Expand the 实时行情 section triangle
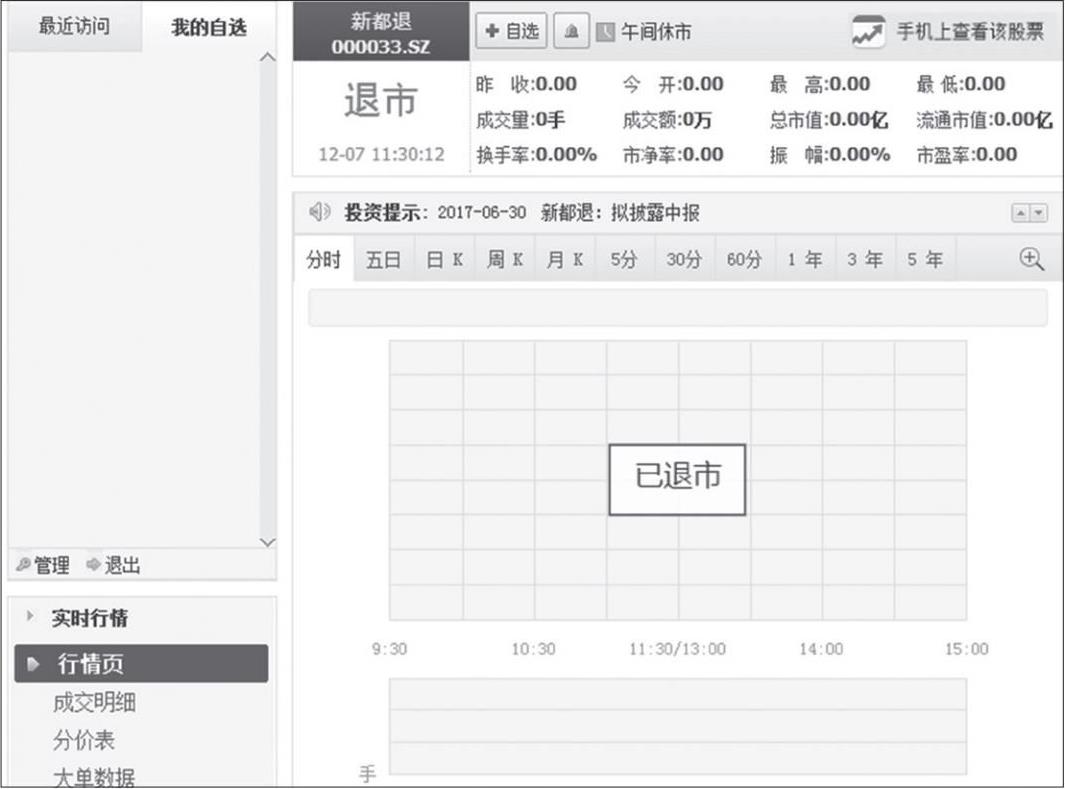 pos(31,617)
